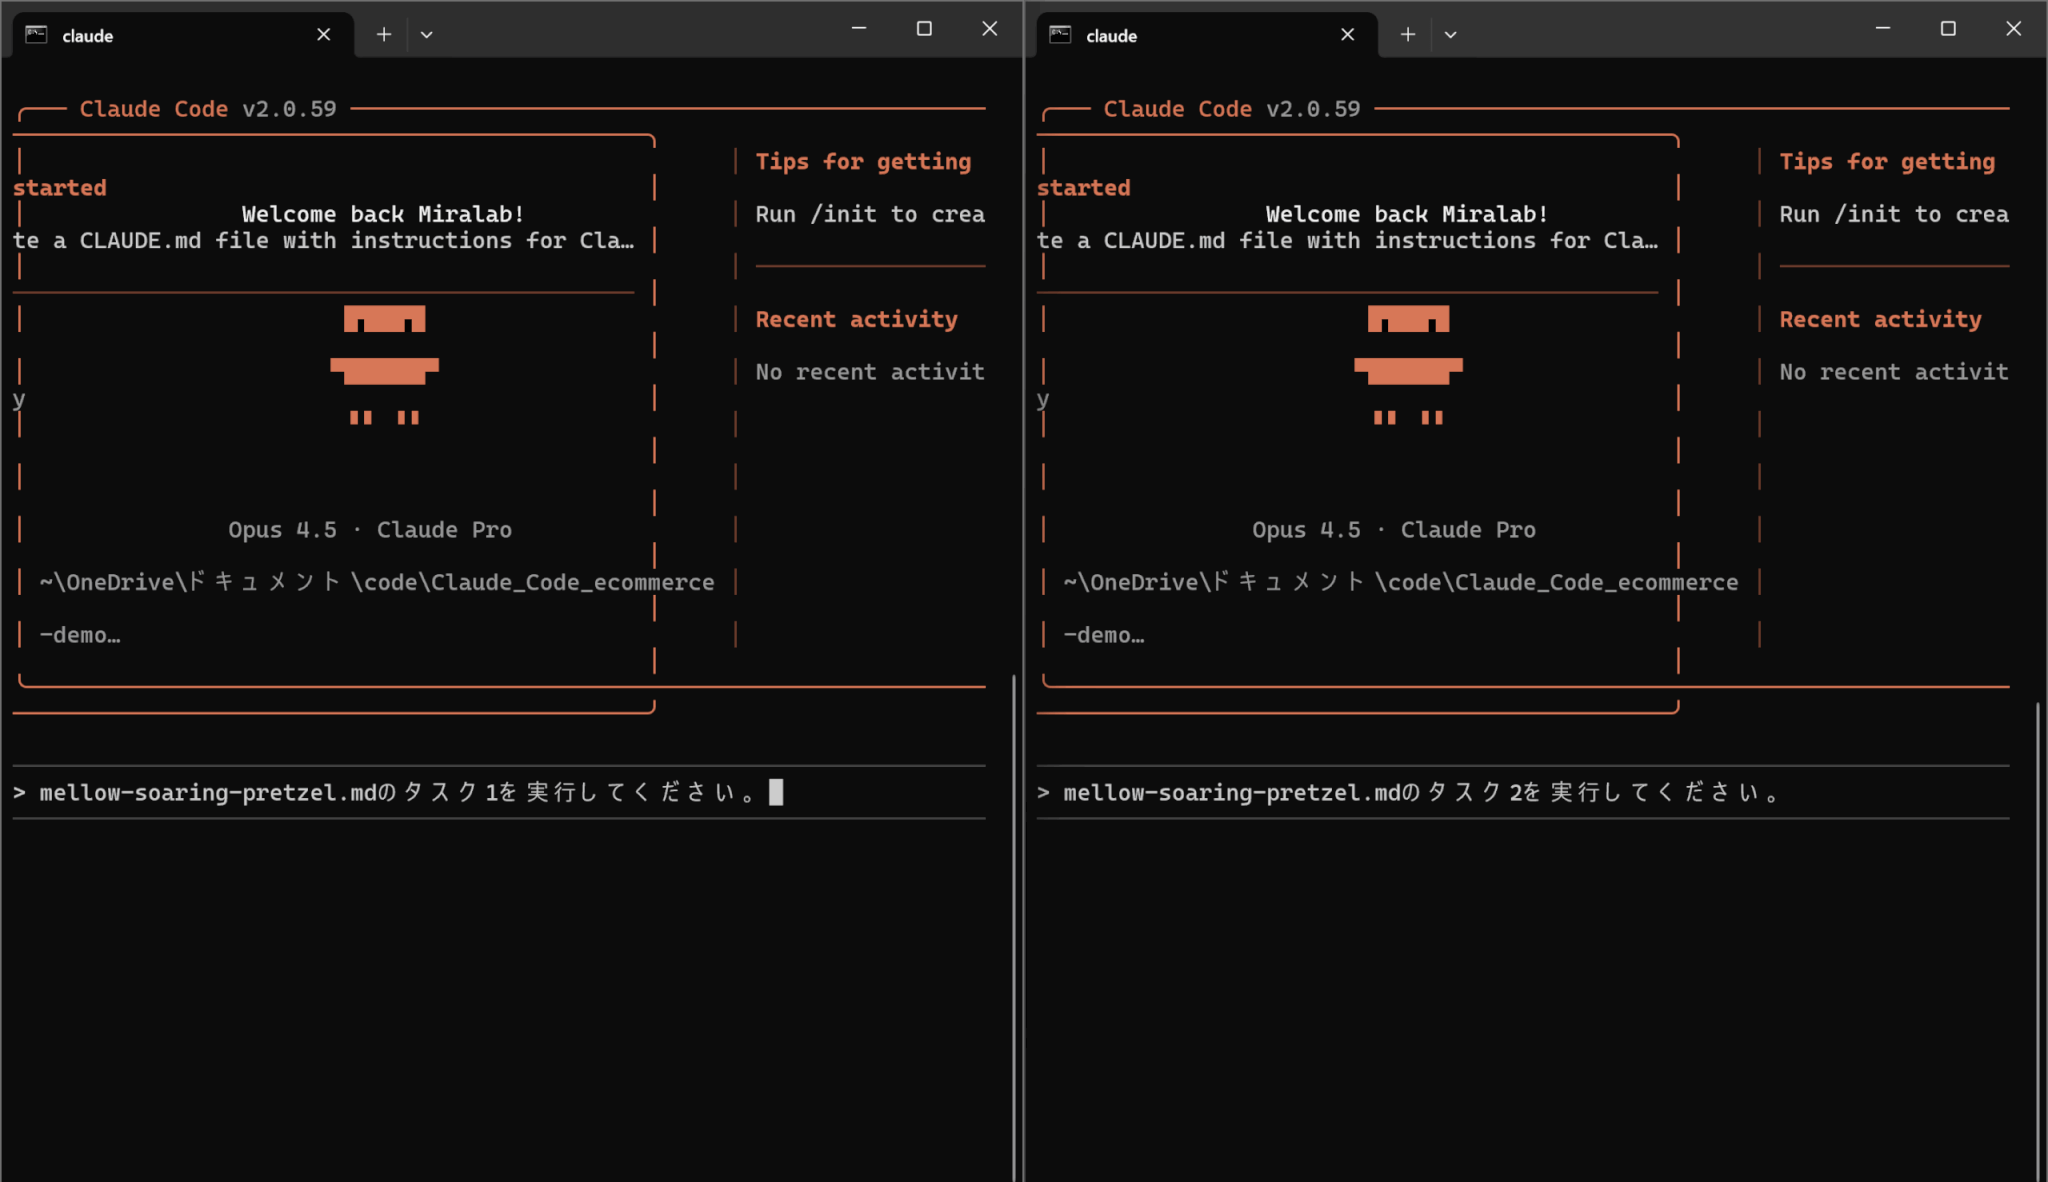Minimize the left terminal window
The width and height of the screenshot is (2048, 1182).
point(858,28)
